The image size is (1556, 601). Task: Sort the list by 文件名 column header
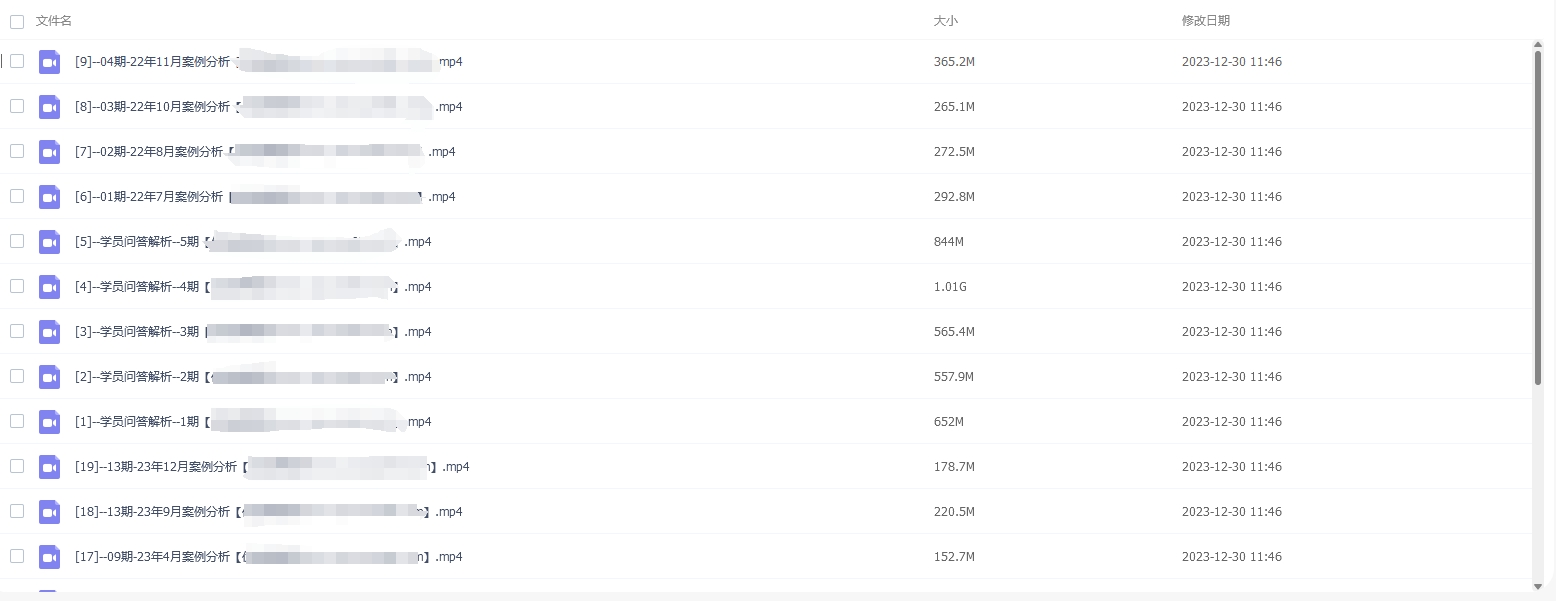click(x=54, y=21)
